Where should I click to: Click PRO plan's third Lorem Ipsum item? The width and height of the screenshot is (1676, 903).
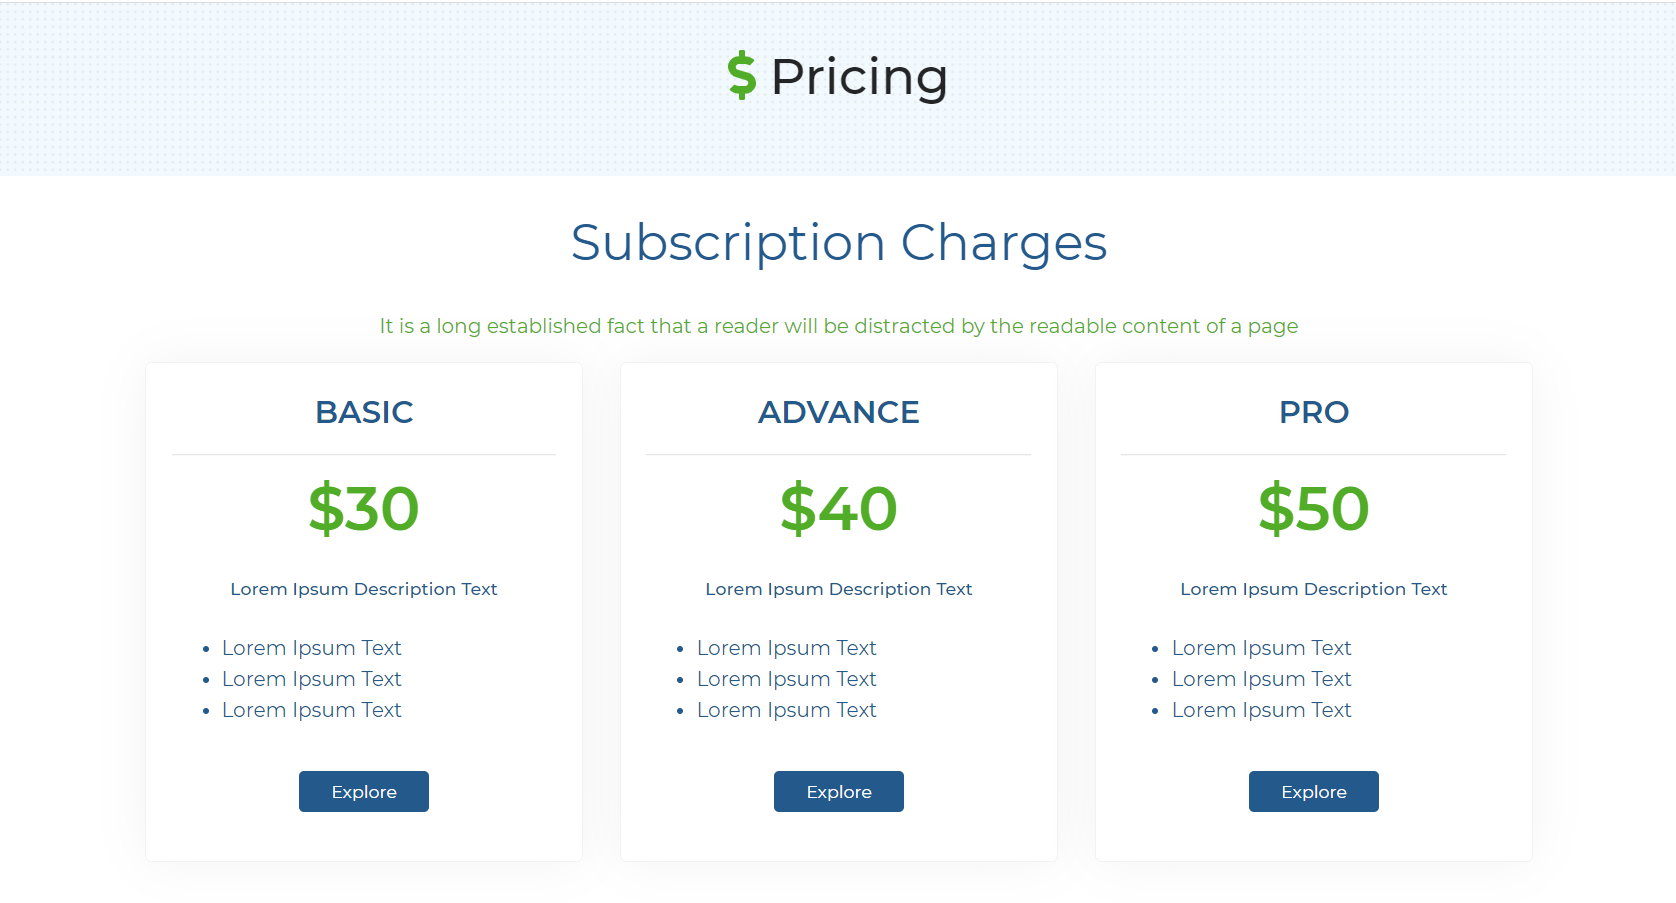click(1261, 710)
